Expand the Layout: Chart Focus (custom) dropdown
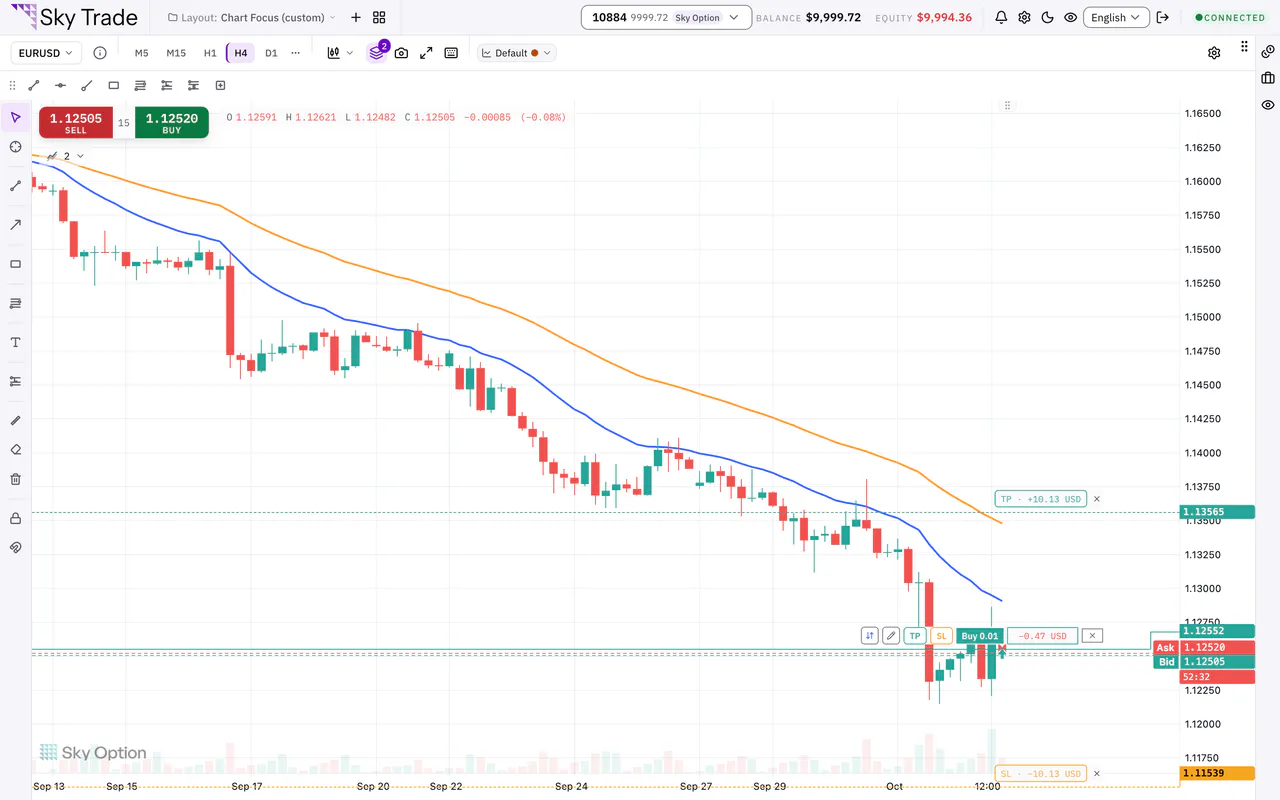Image resolution: width=1280 pixels, height=800 pixels. tap(252, 17)
